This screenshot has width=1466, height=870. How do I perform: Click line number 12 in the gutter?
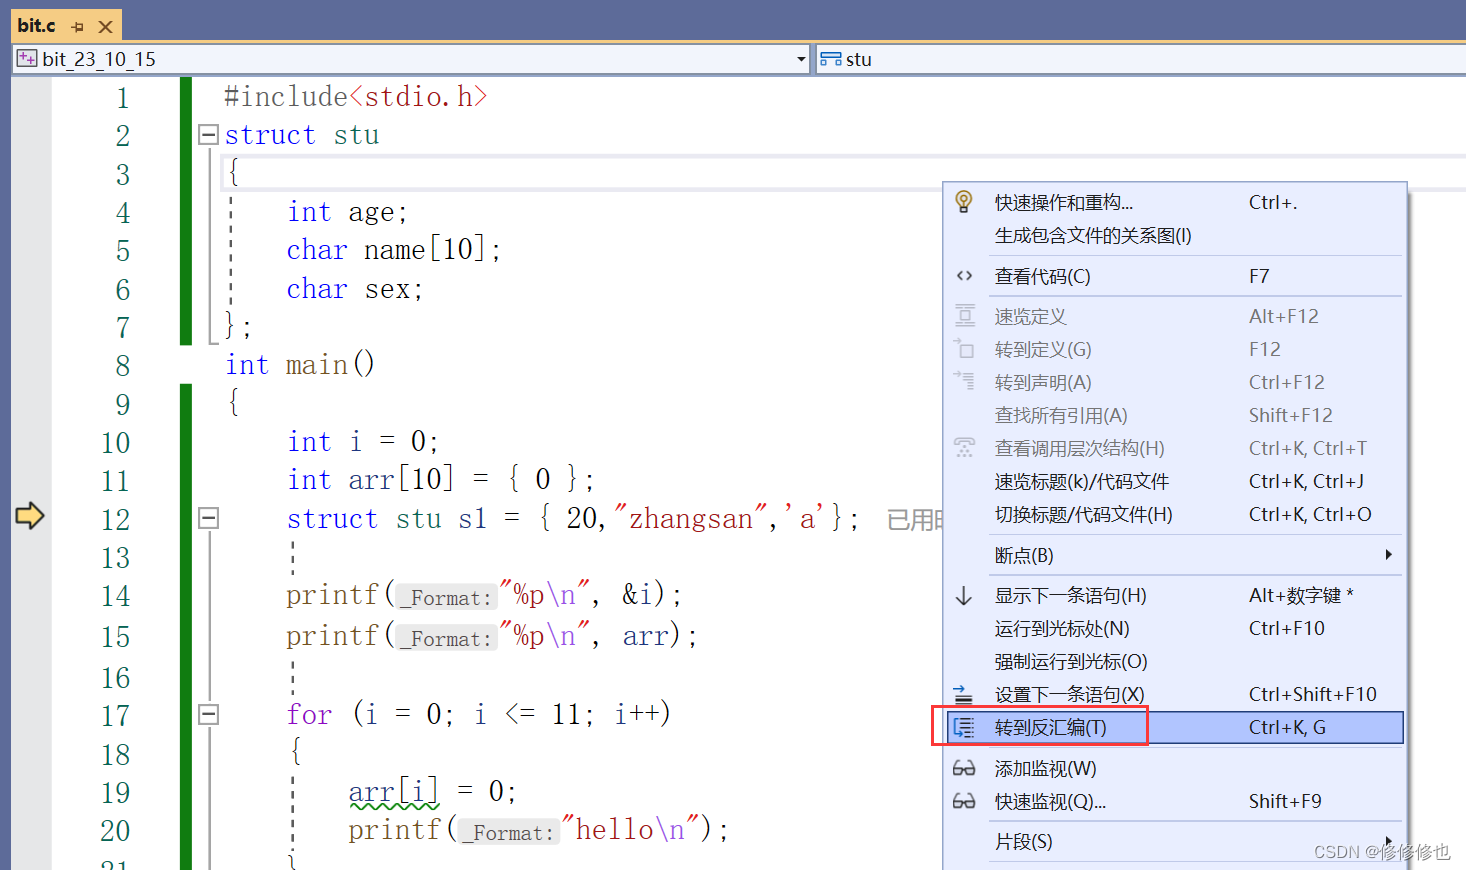(116, 520)
